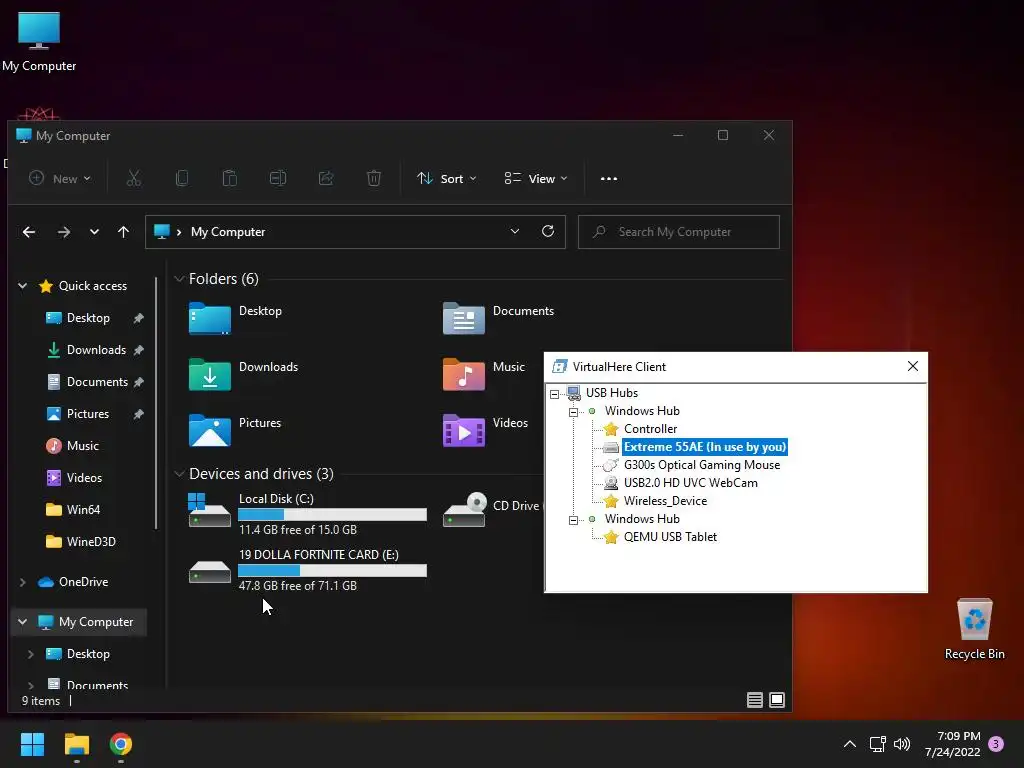Open the Recycle Bin desktop icon
This screenshot has width=1024, height=768.
[x=974, y=630]
